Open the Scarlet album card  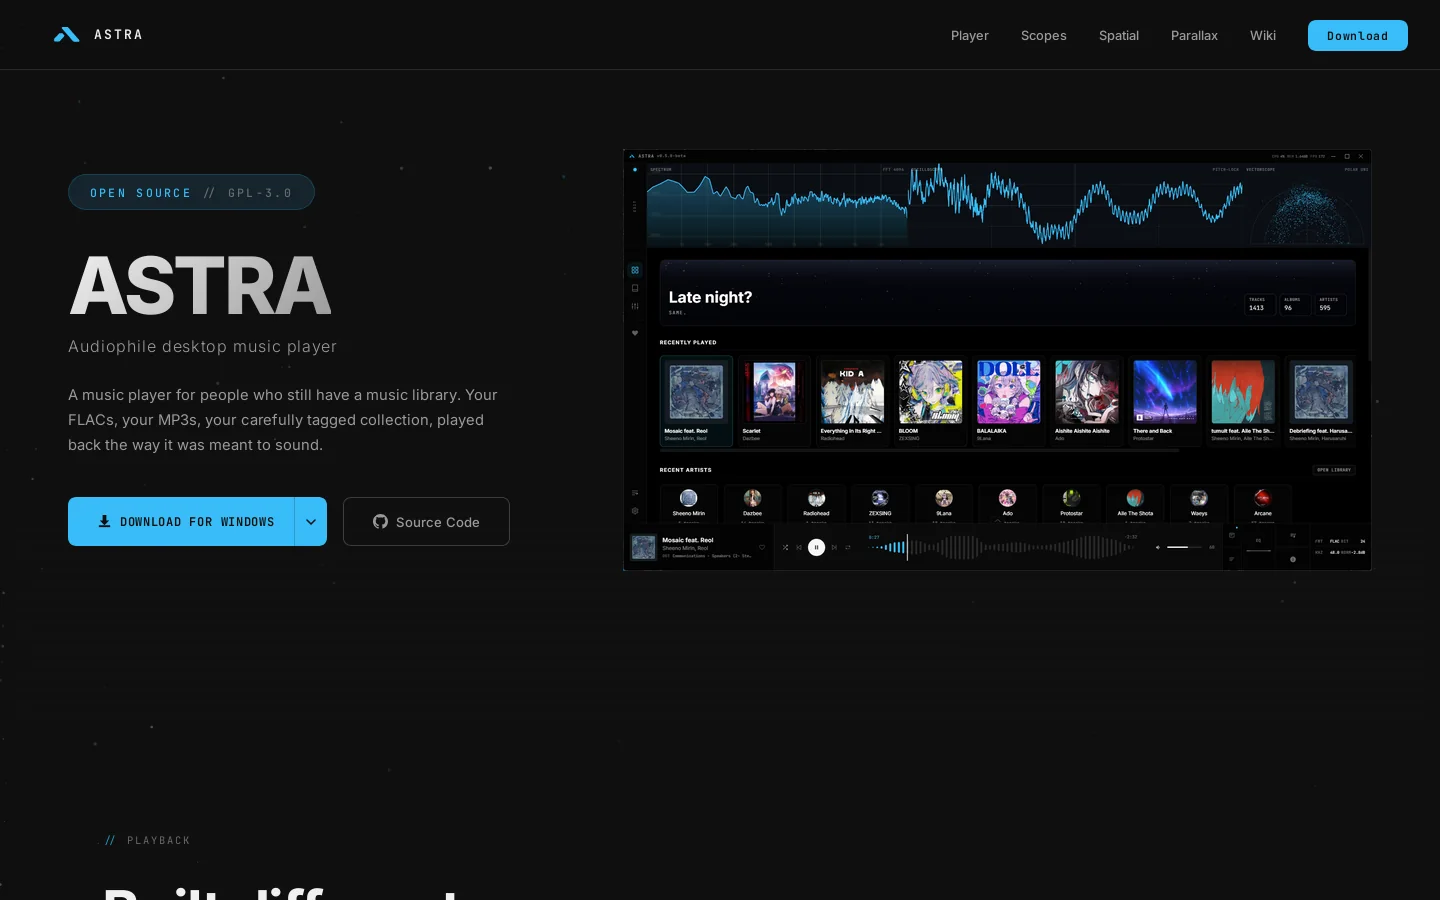(774, 401)
